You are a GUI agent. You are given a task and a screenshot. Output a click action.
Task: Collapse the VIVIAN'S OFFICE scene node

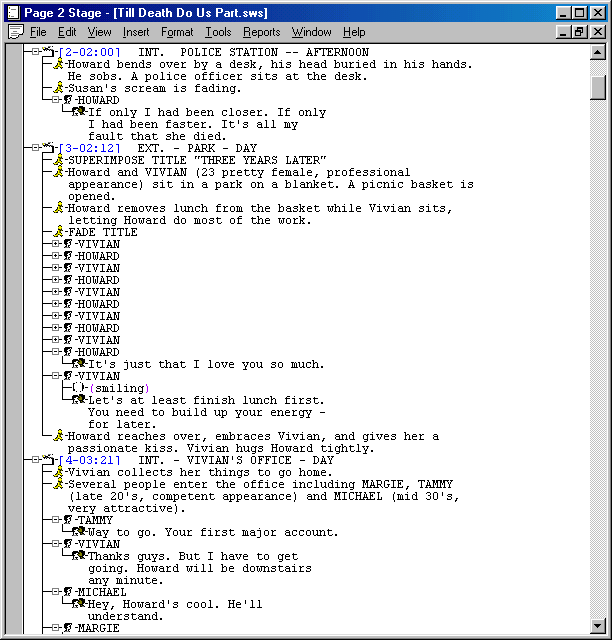click(36, 460)
